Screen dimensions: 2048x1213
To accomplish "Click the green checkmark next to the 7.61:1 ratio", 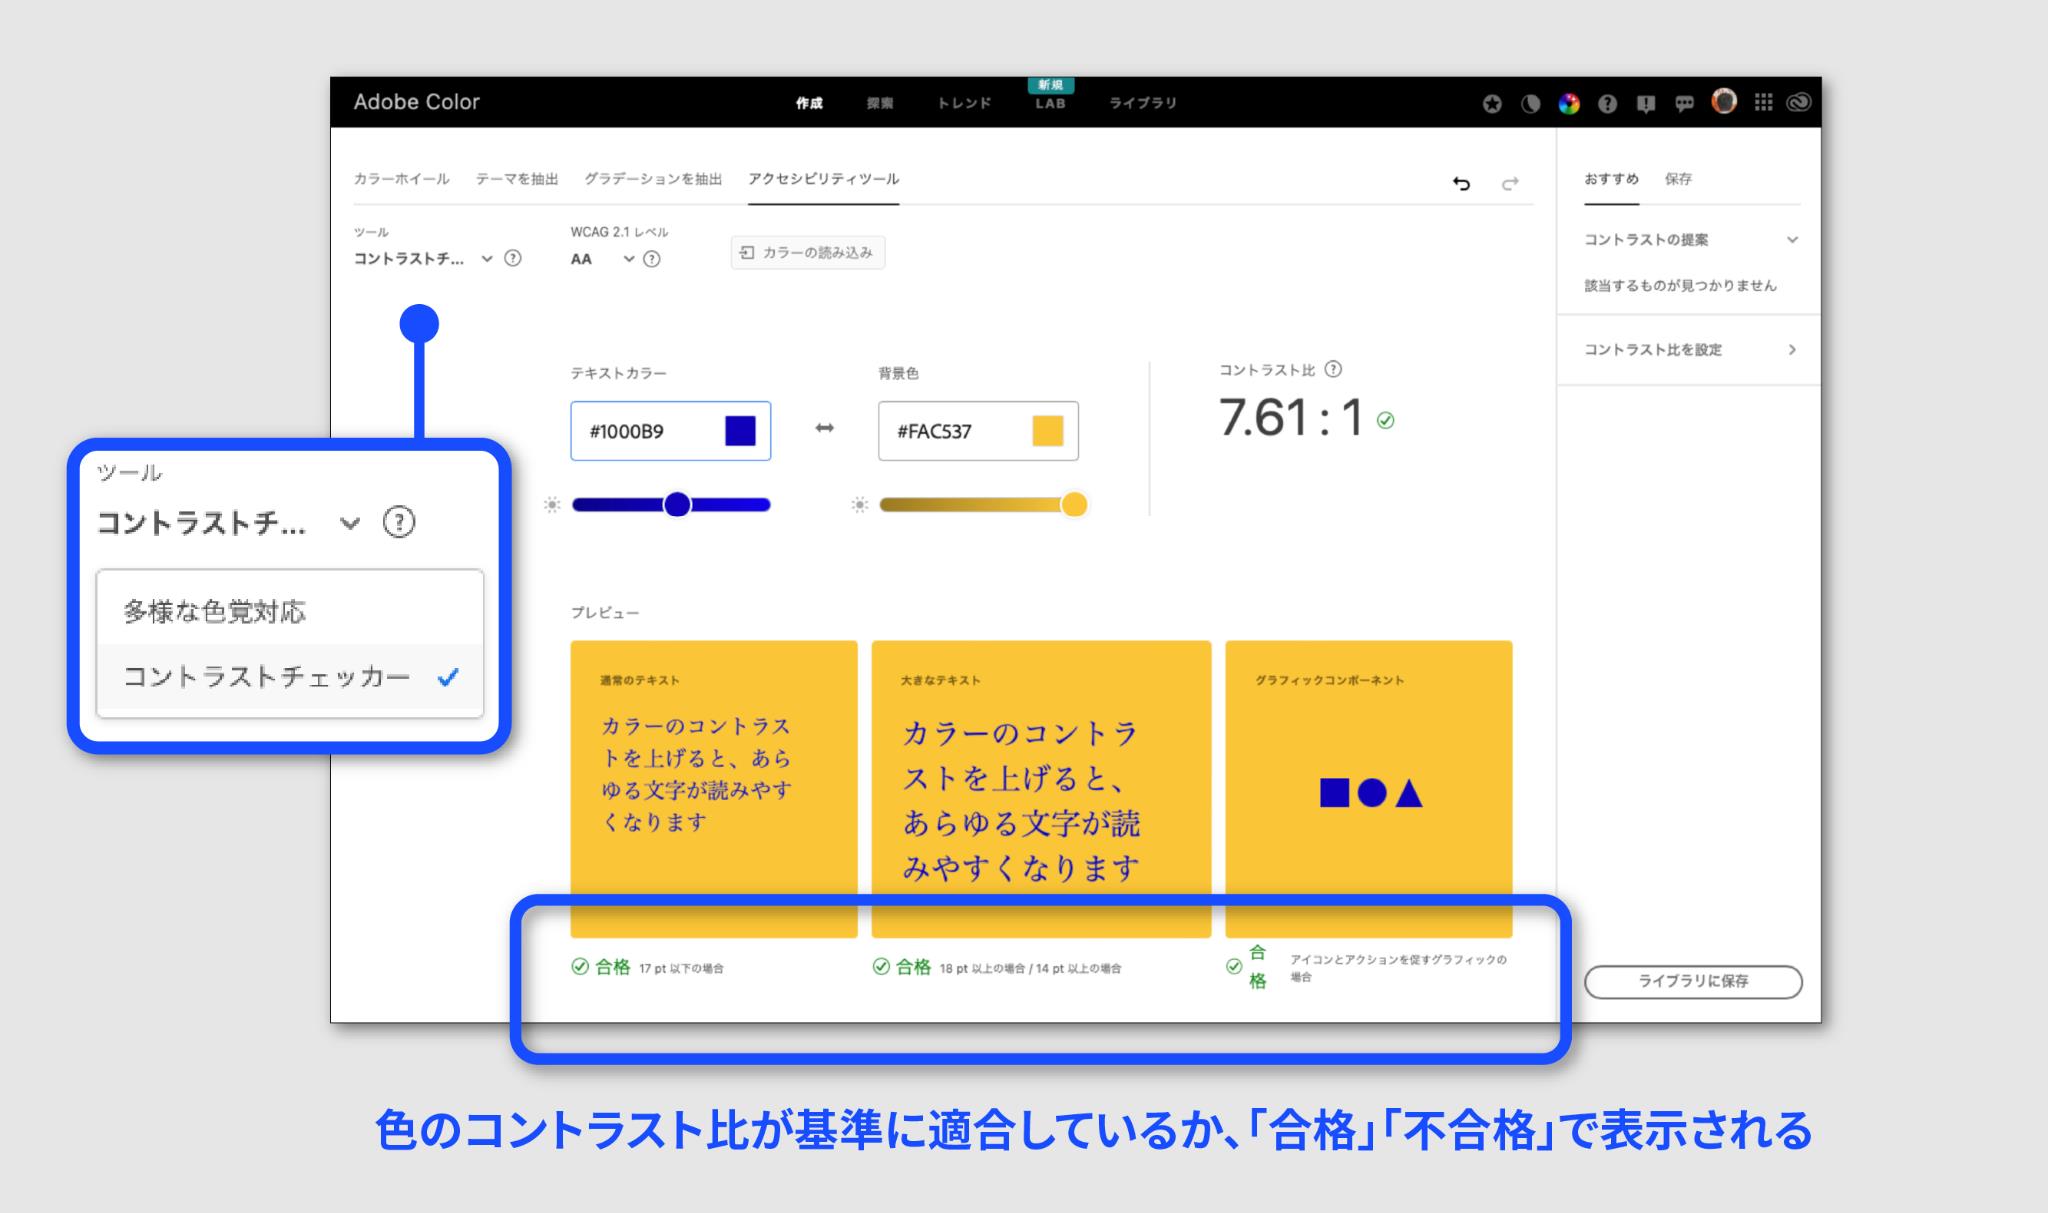I will 1385,421.
